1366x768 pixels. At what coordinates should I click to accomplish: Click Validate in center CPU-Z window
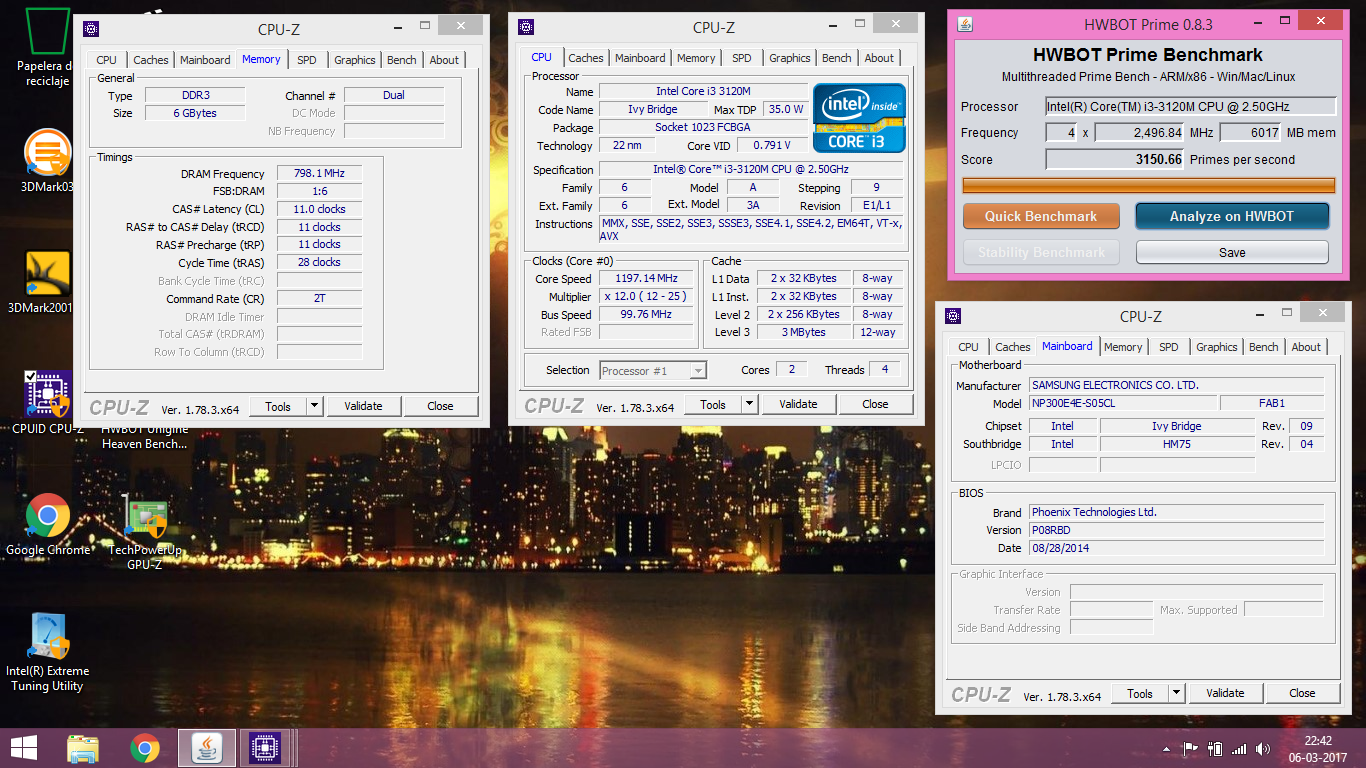pyautogui.click(x=798, y=404)
